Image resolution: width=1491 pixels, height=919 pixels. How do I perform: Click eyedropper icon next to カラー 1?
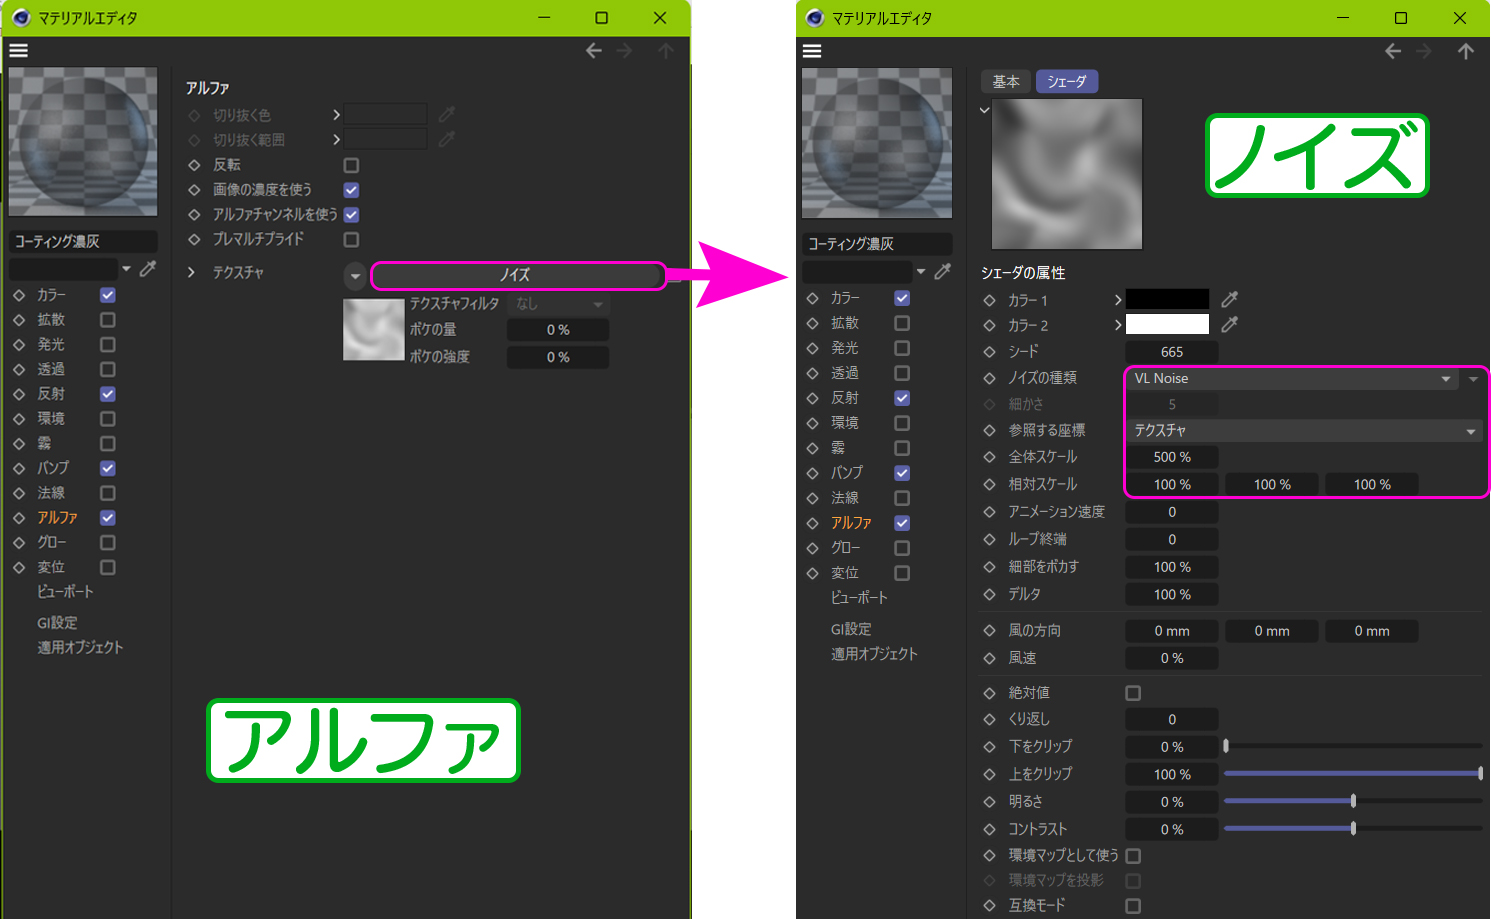[1230, 299]
